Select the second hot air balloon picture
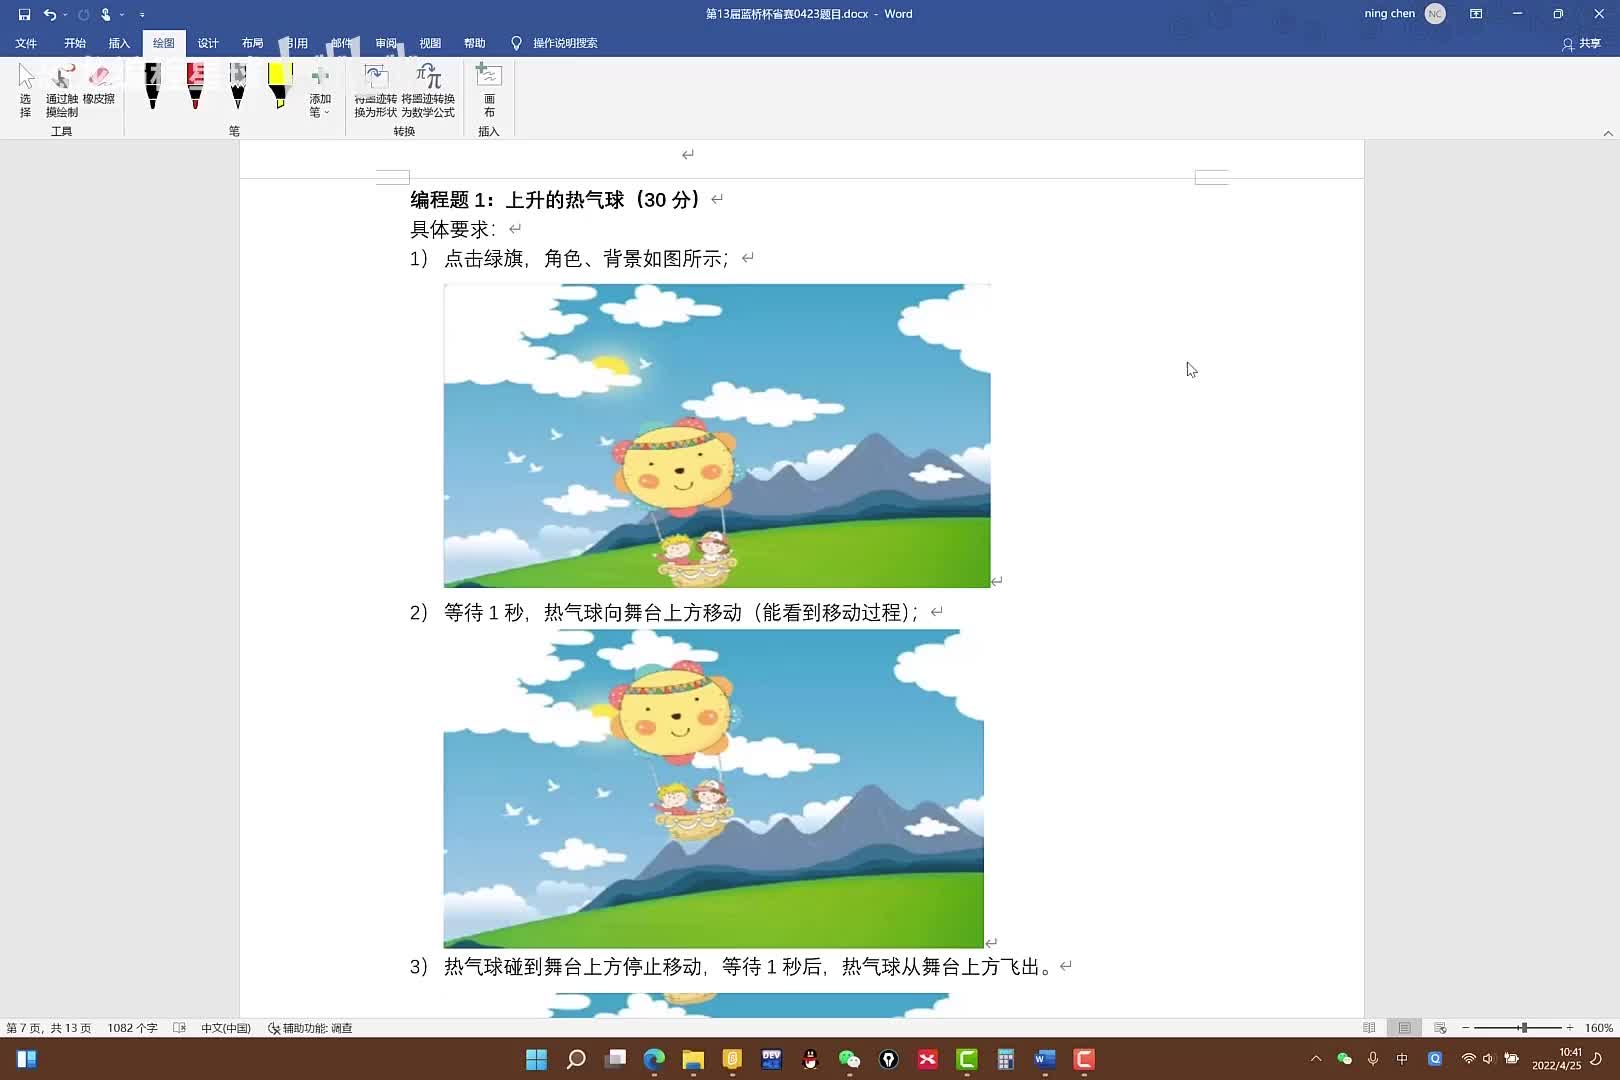 click(714, 789)
